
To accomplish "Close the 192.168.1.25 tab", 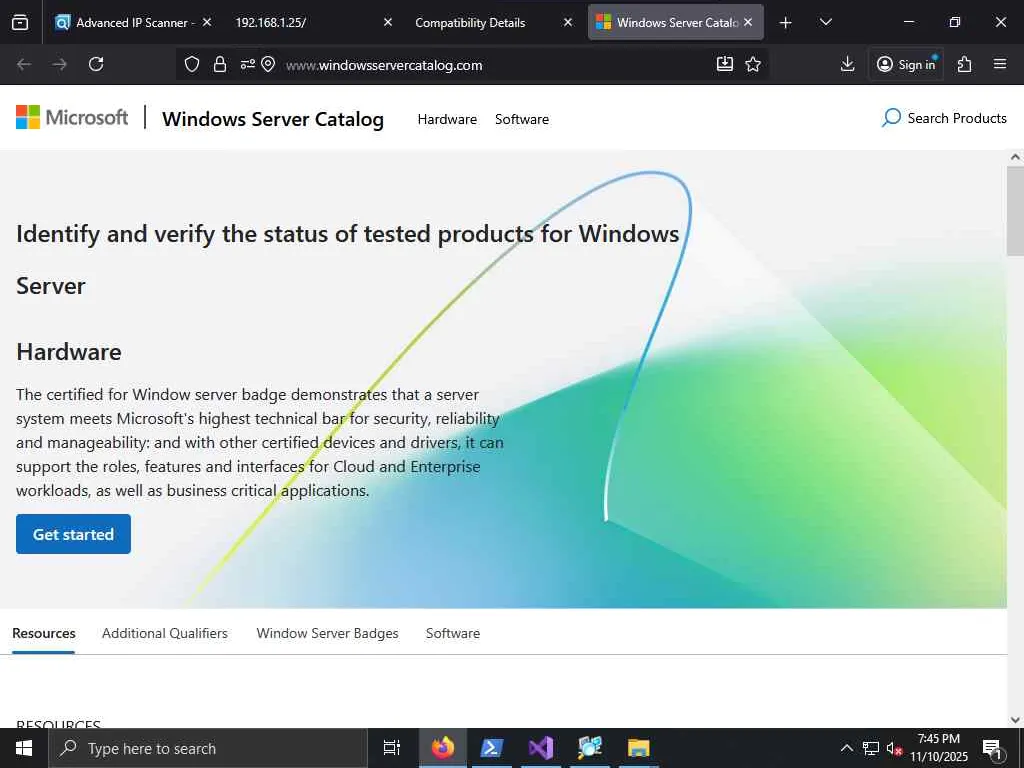I will coord(387,22).
